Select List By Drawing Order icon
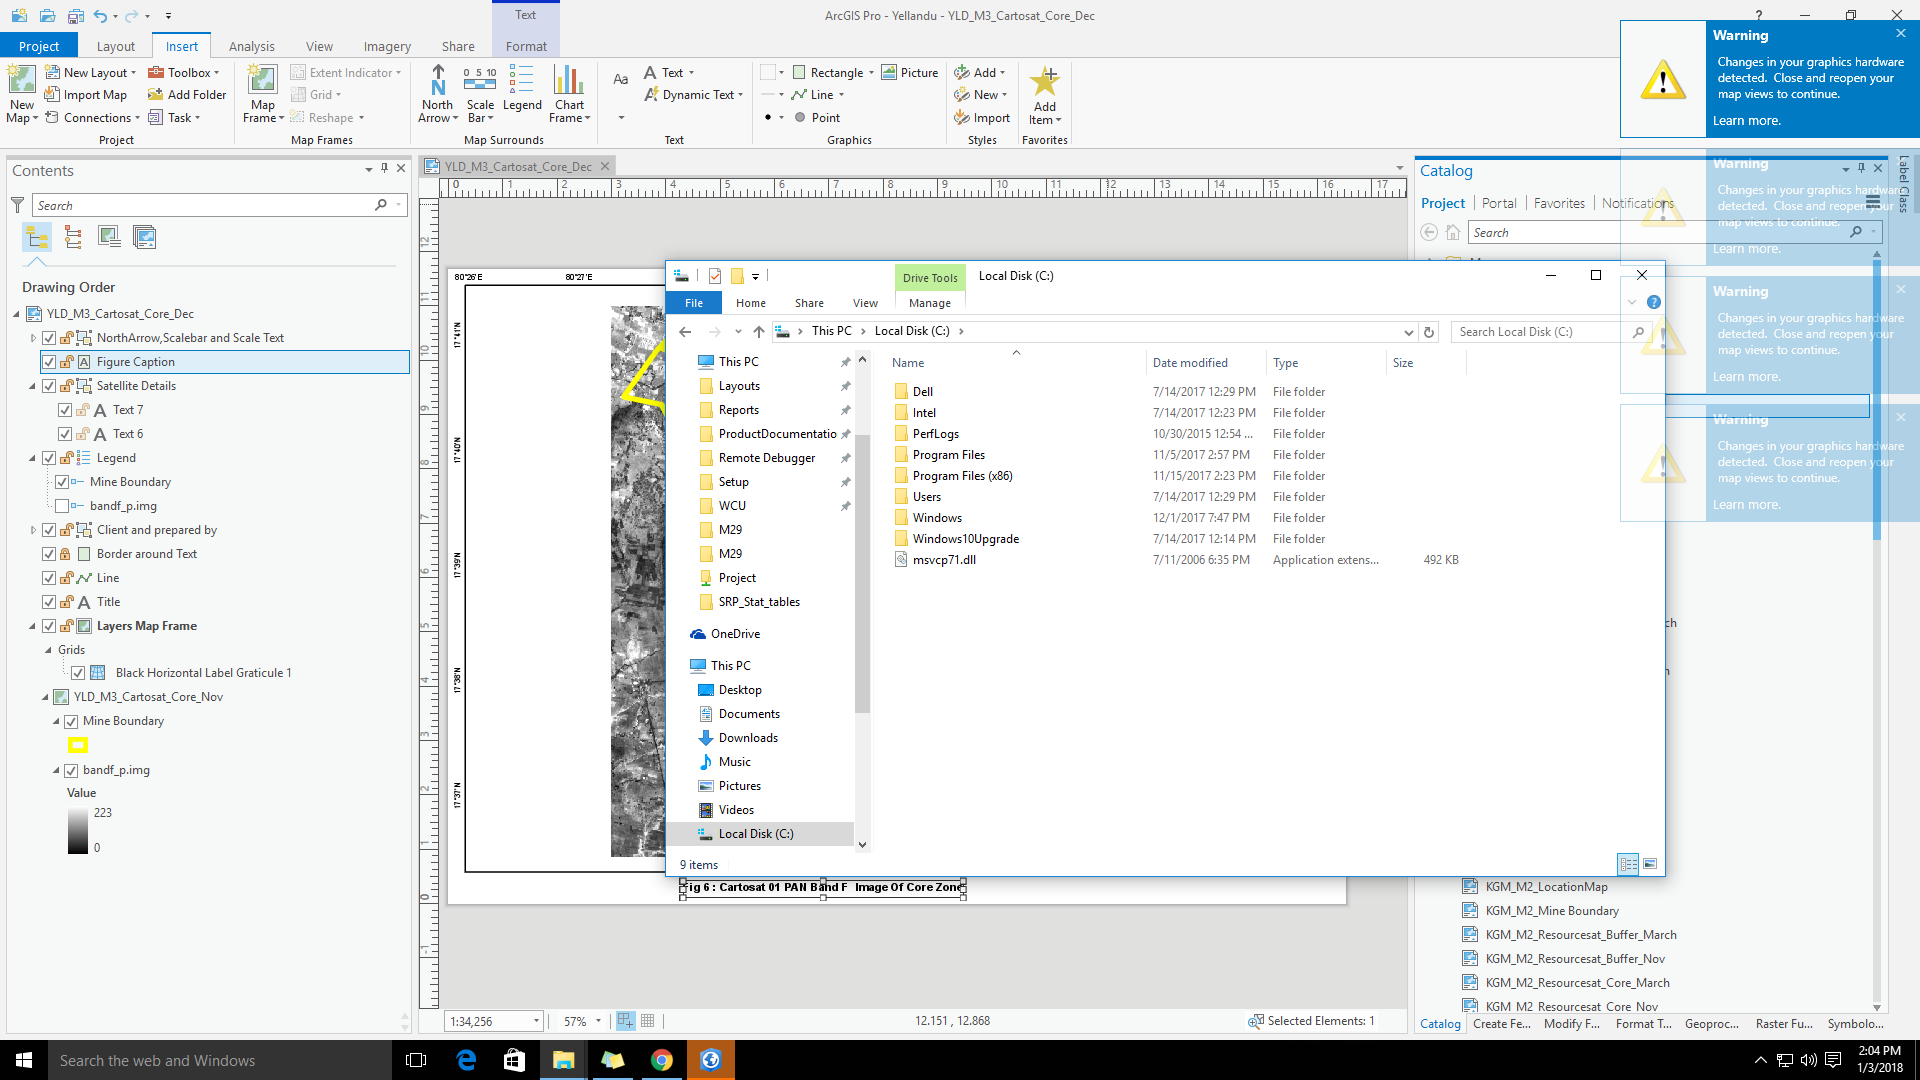This screenshot has height=1080, width=1920. point(37,237)
